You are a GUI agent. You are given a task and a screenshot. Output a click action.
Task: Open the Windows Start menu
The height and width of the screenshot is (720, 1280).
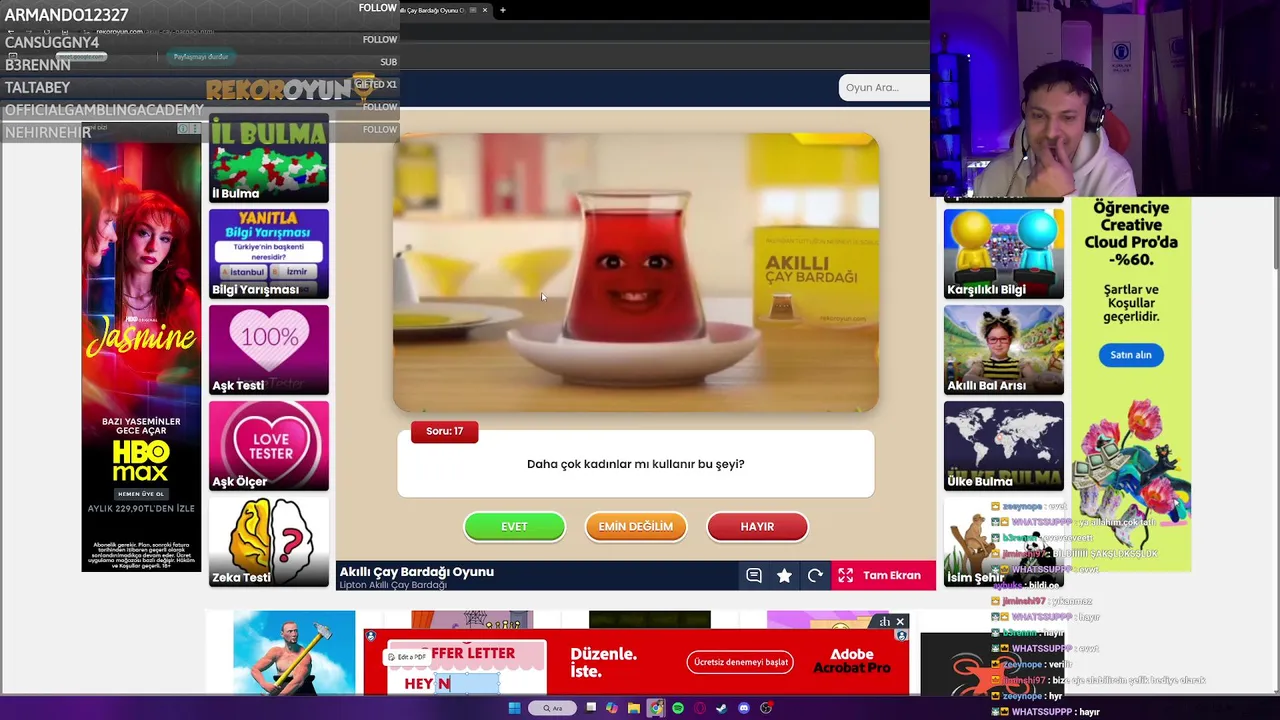[514, 708]
